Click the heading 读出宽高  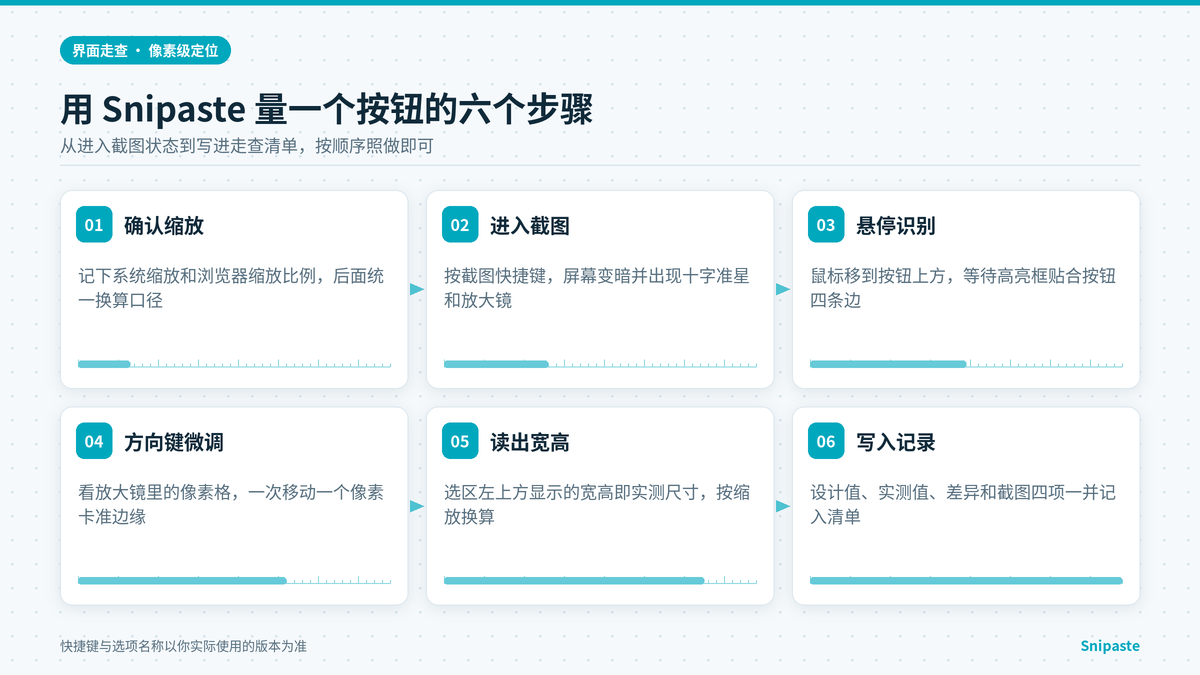[x=530, y=442]
